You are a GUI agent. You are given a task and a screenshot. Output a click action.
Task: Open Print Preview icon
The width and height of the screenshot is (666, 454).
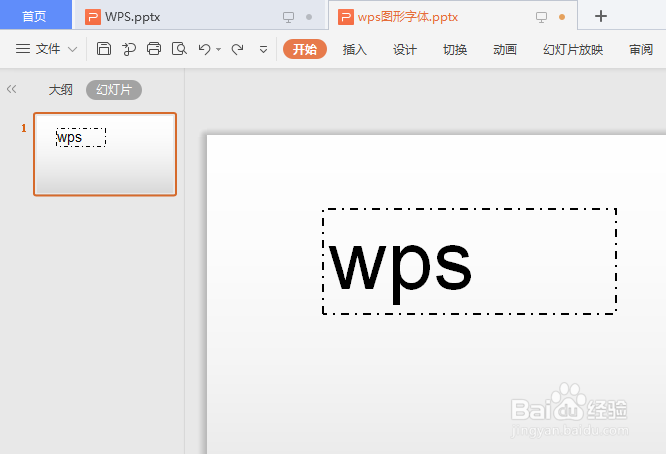pyautogui.click(x=179, y=49)
